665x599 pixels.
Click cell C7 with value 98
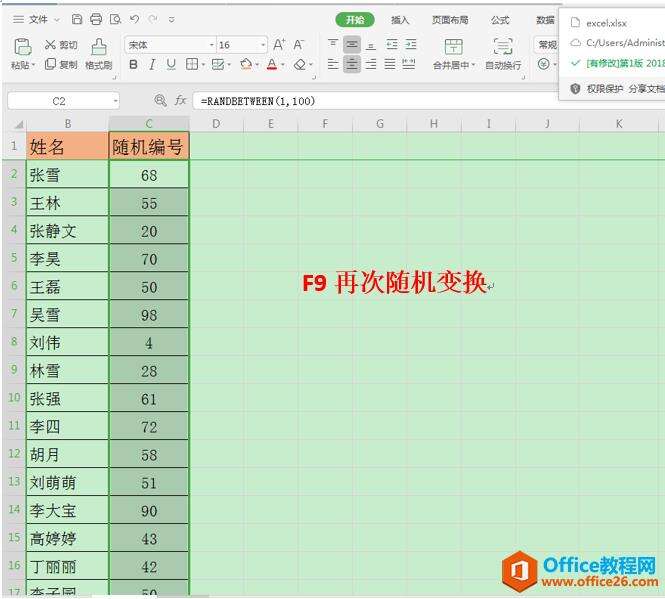click(x=149, y=315)
